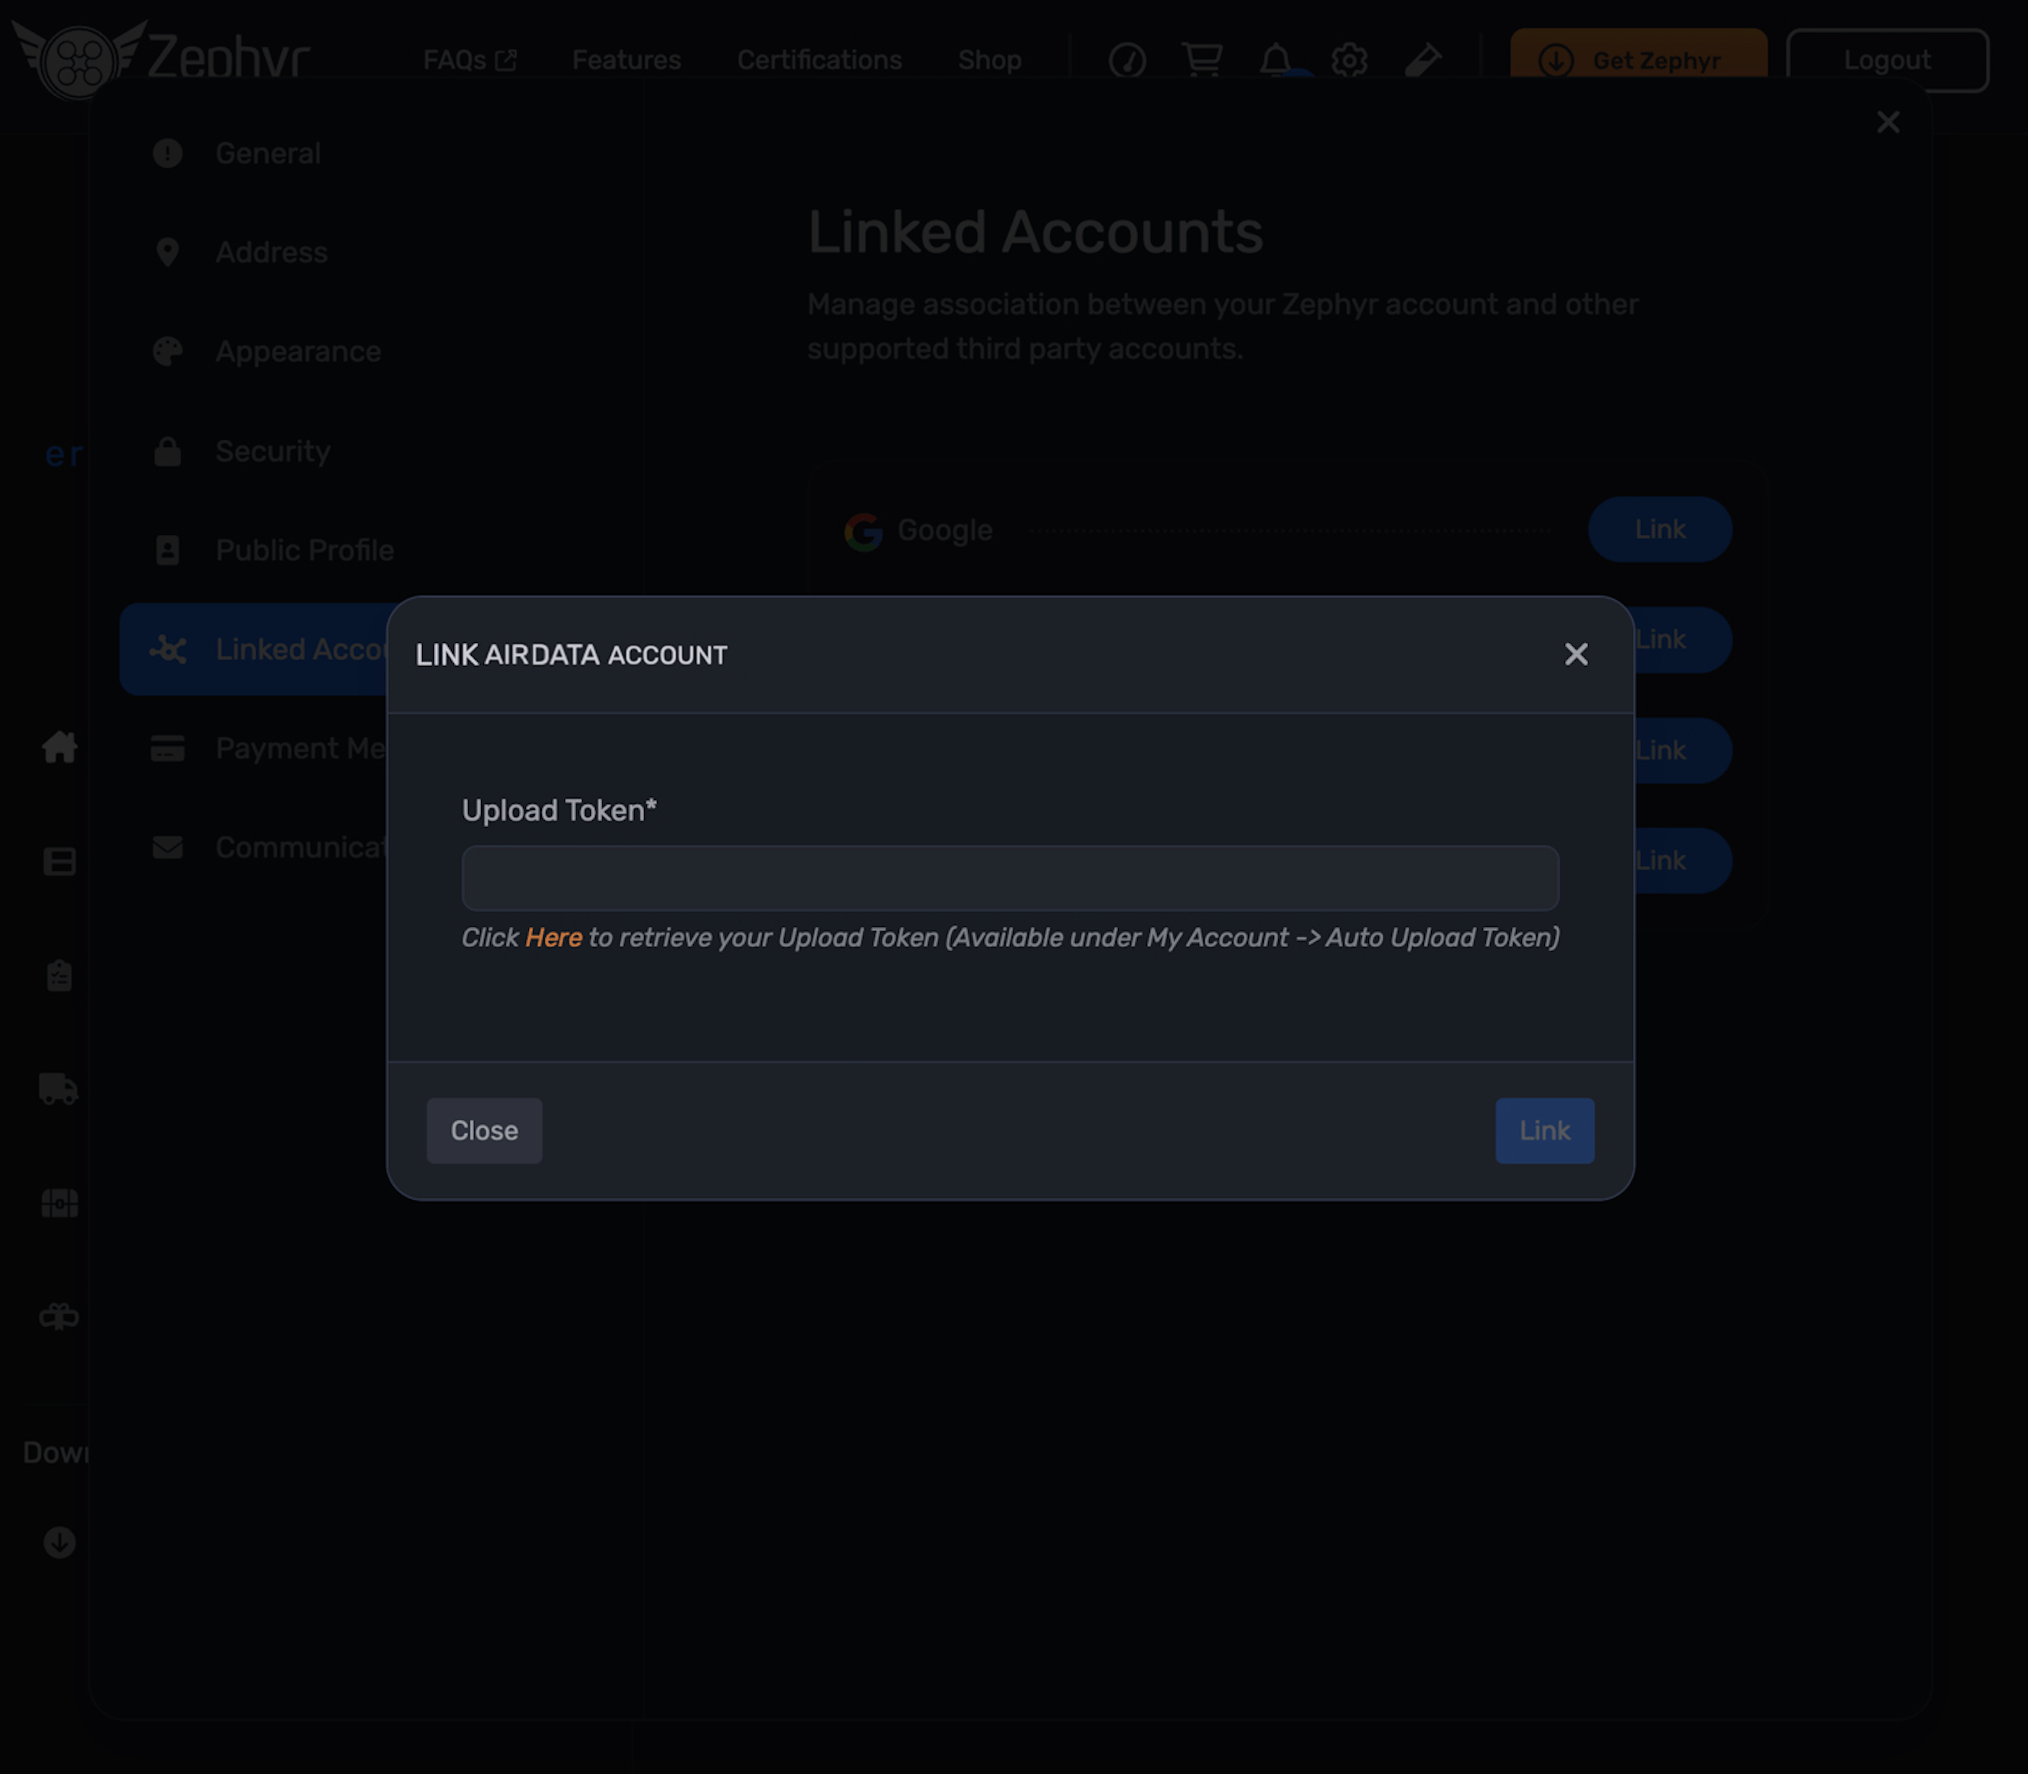This screenshot has height=1774, width=2028.
Task: Click the Get Zephyr download button
Action: click(1637, 60)
